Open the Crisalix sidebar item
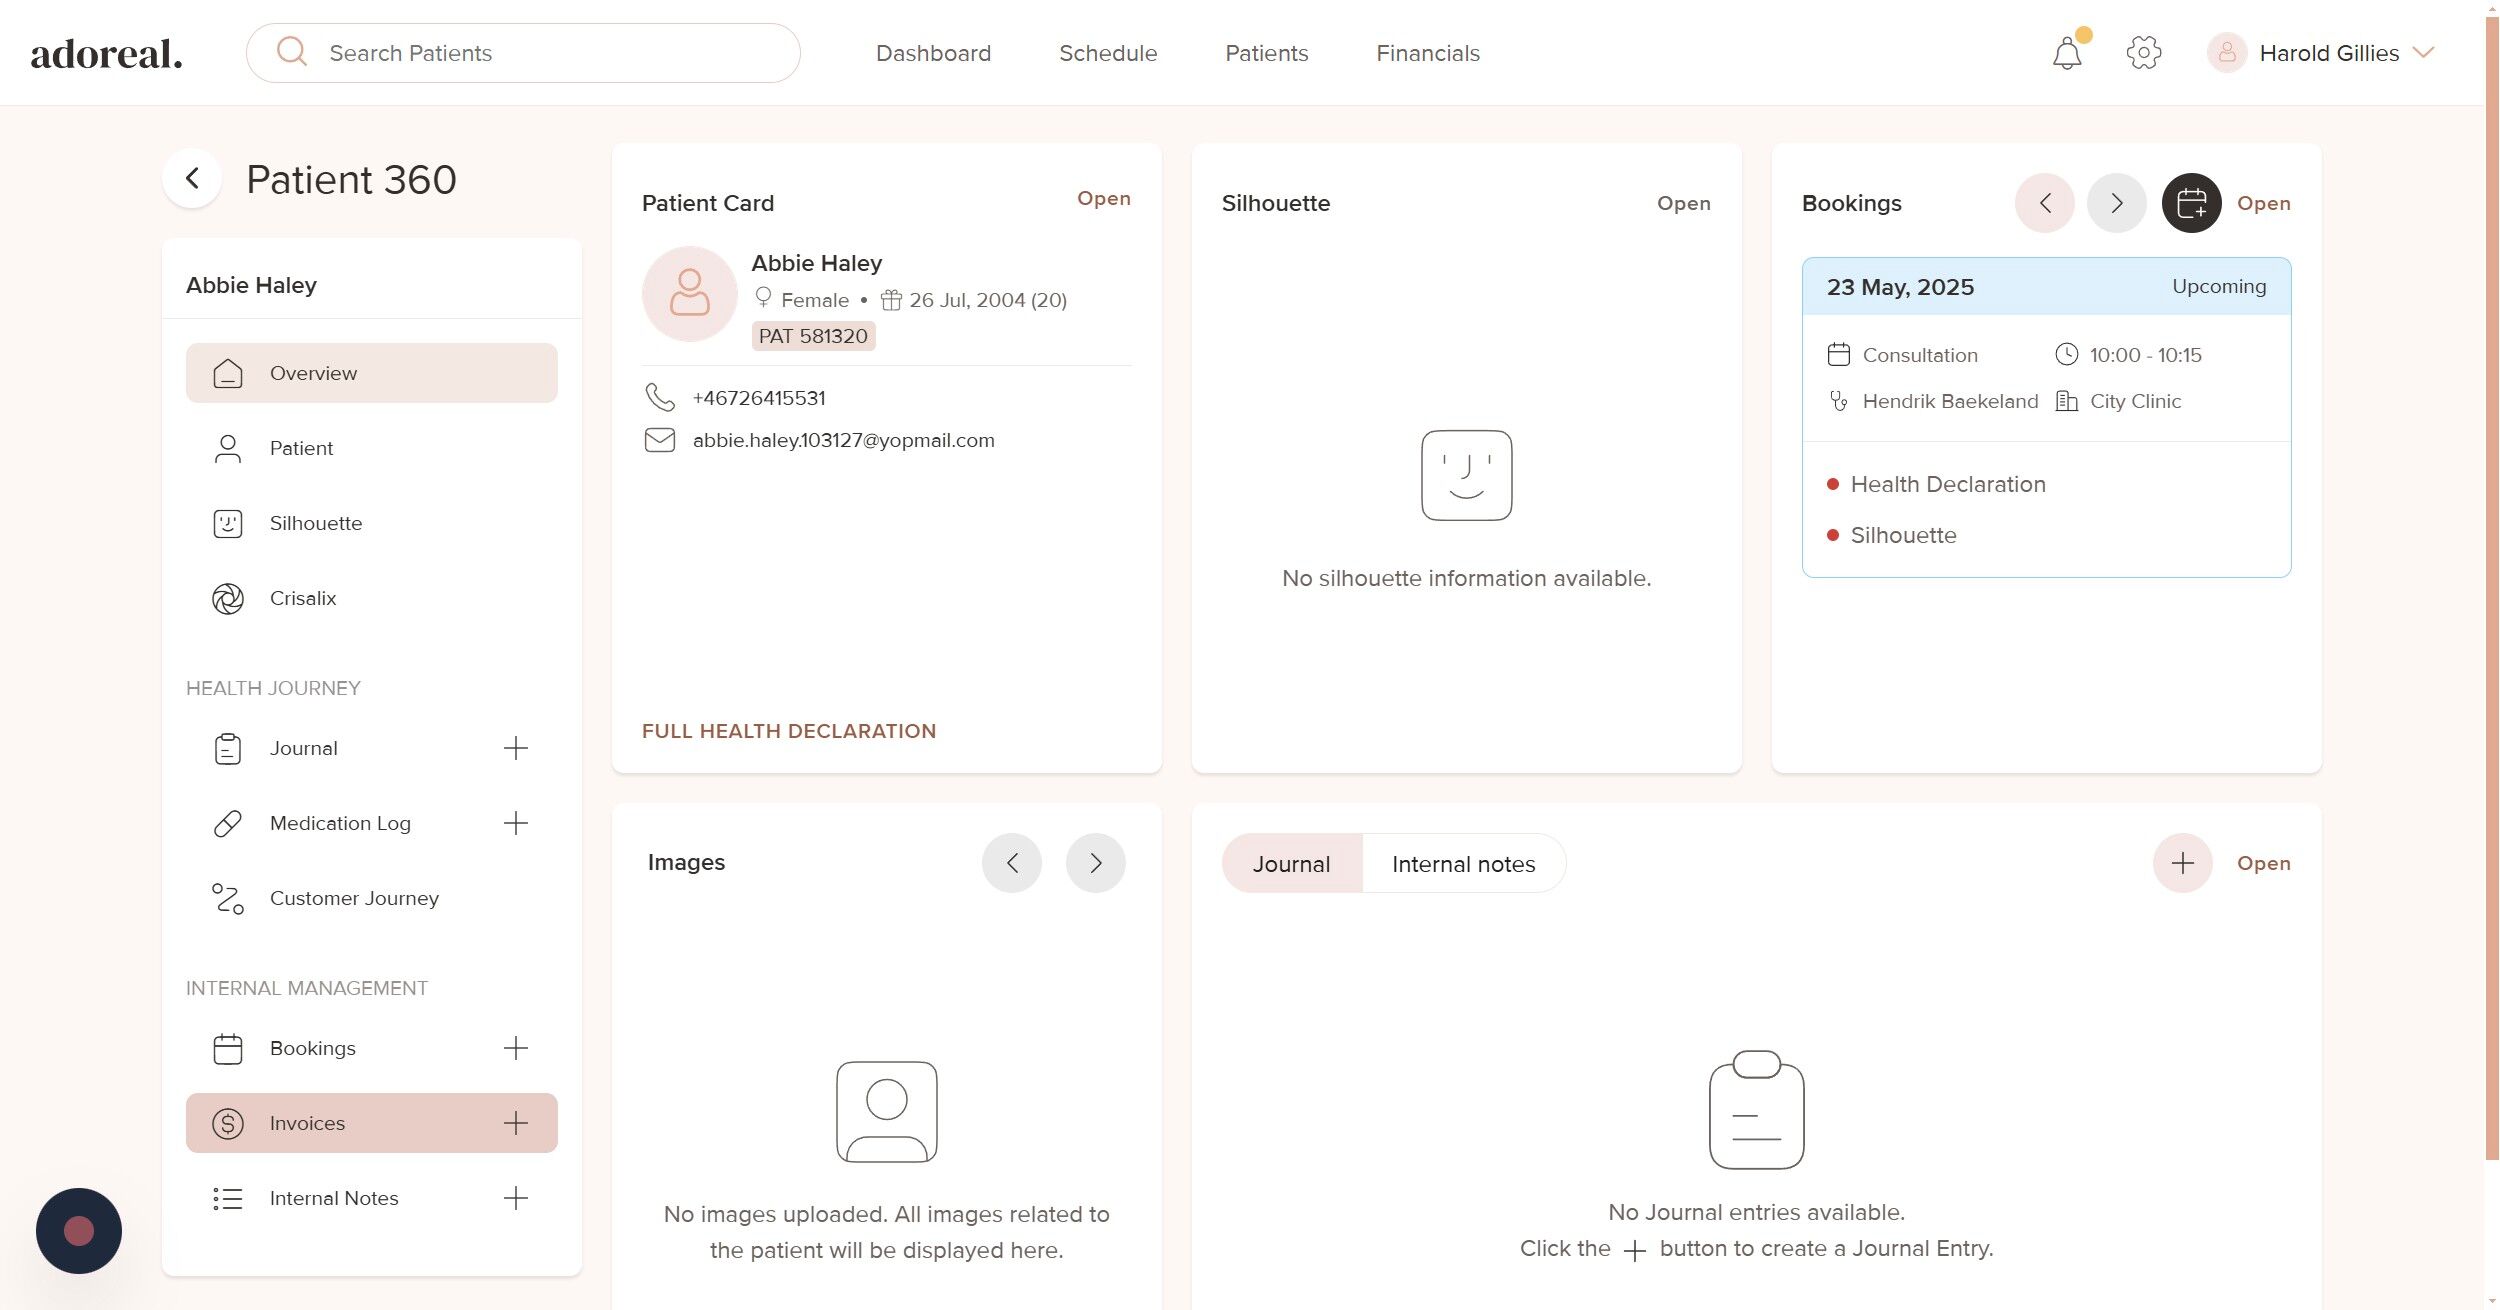Image resolution: width=2500 pixels, height=1310 pixels. point(302,598)
